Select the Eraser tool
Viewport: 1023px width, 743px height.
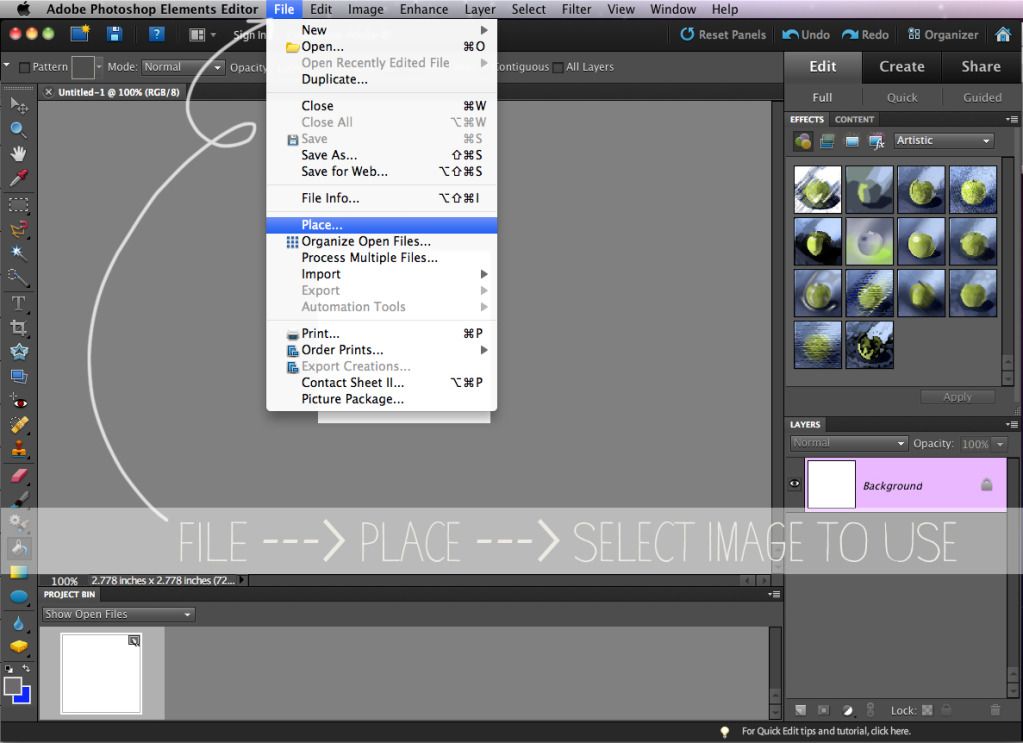[18, 476]
